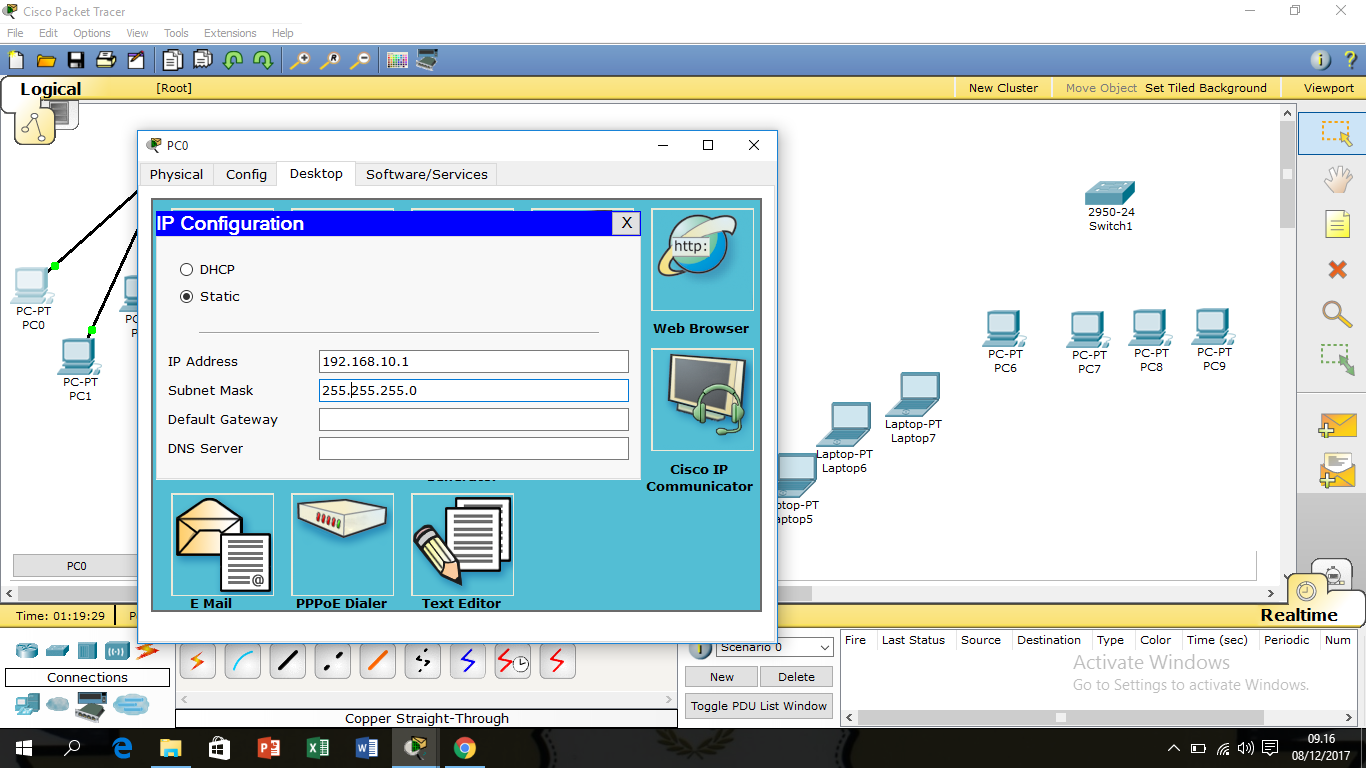Switch to the Software/Services tab
This screenshot has width=1366, height=768.
427,174
